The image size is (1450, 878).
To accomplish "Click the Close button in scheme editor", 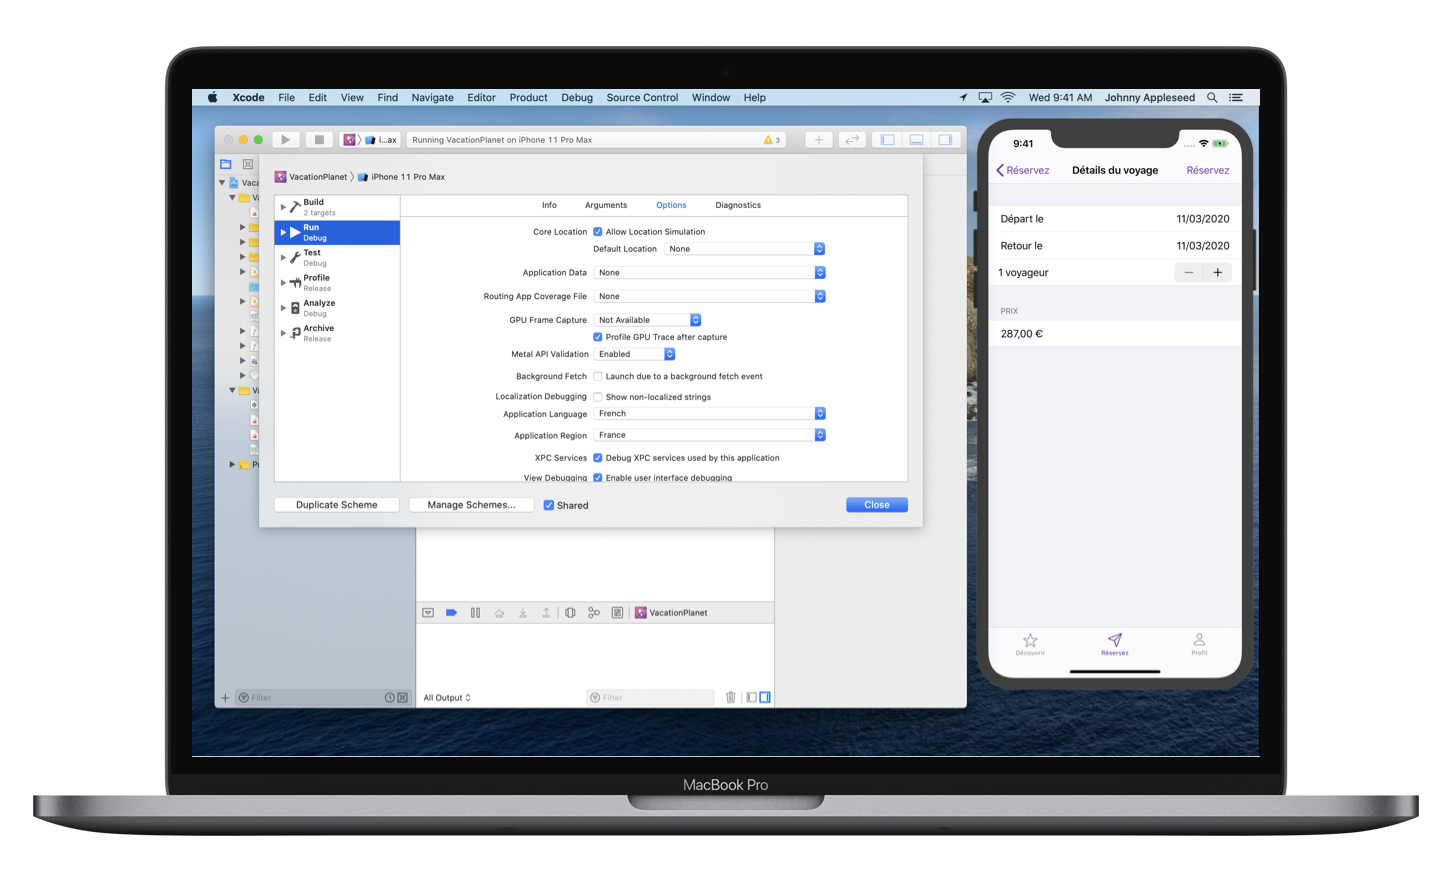I will [876, 505].
